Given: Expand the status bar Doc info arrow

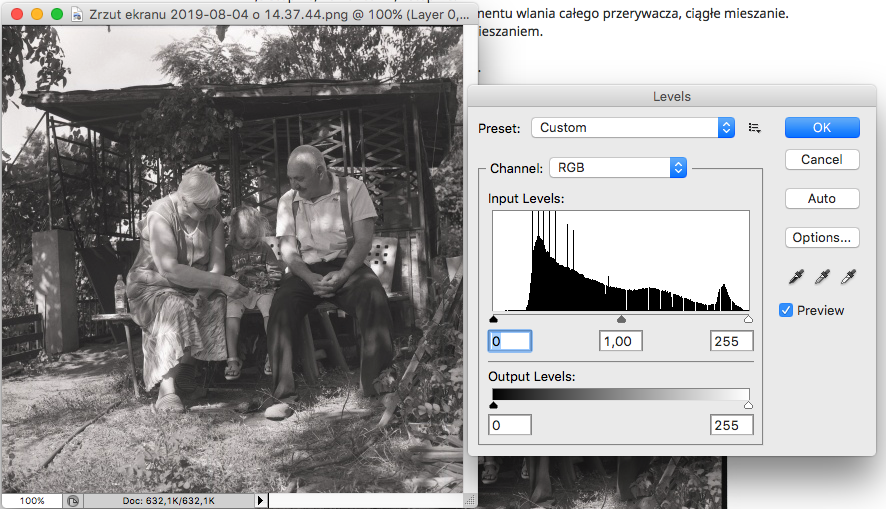Looking at the screenshot, I should [261, 500].
